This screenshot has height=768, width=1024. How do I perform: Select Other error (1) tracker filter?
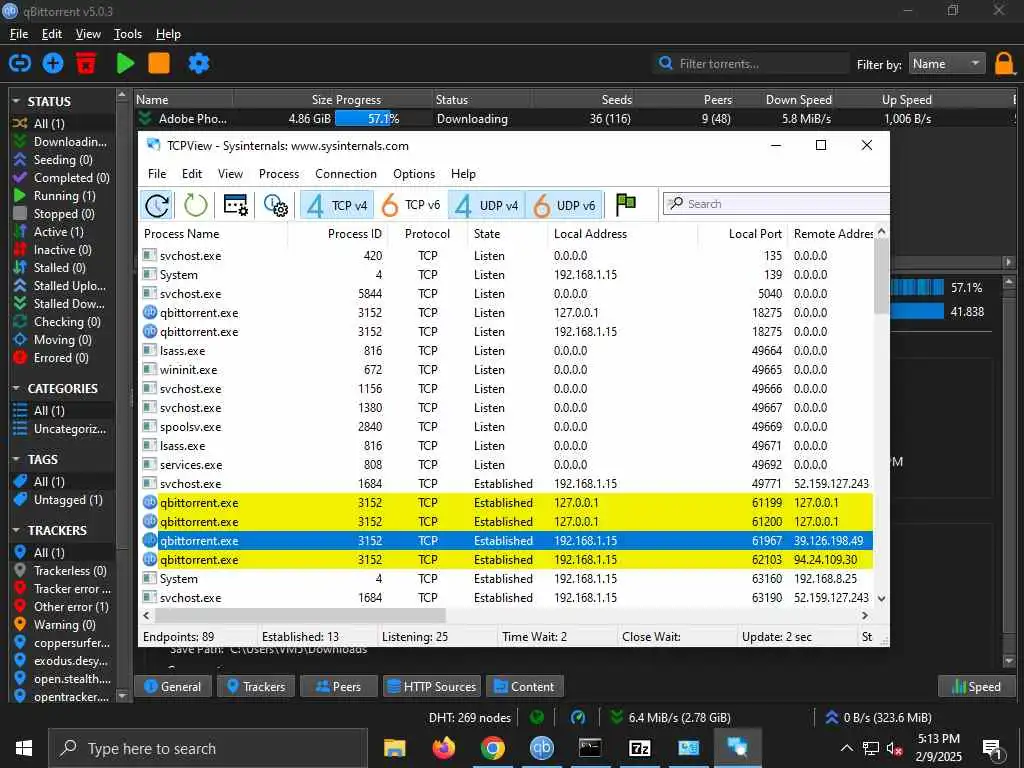coord(63,607)
